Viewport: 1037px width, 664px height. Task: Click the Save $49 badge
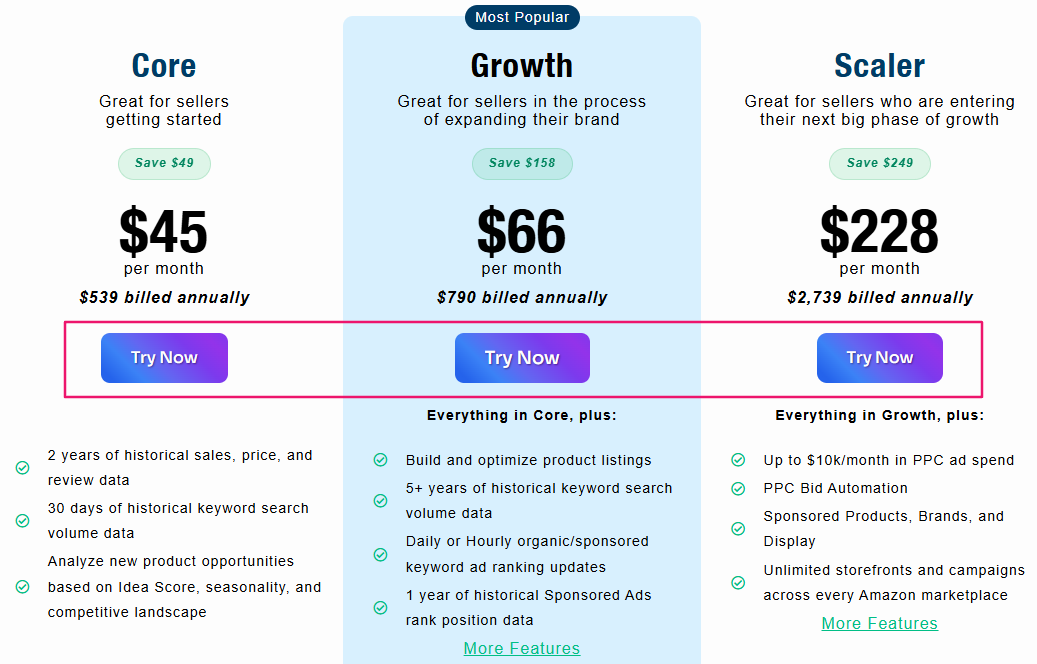click(164, 163)
